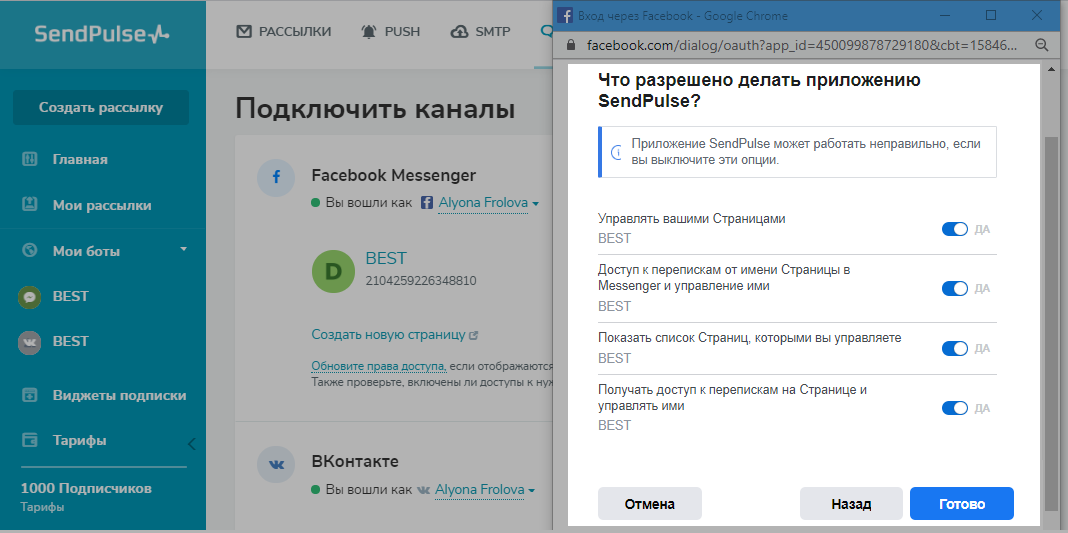
Task: Click the Подключить каналы heading
Action: (375, 110)
